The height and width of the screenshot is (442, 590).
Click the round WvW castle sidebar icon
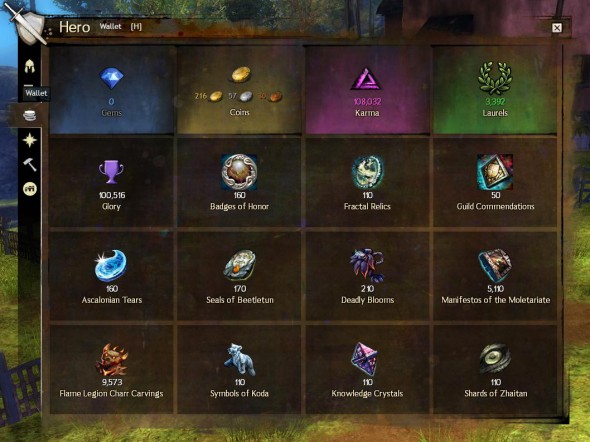pos(30,189)
